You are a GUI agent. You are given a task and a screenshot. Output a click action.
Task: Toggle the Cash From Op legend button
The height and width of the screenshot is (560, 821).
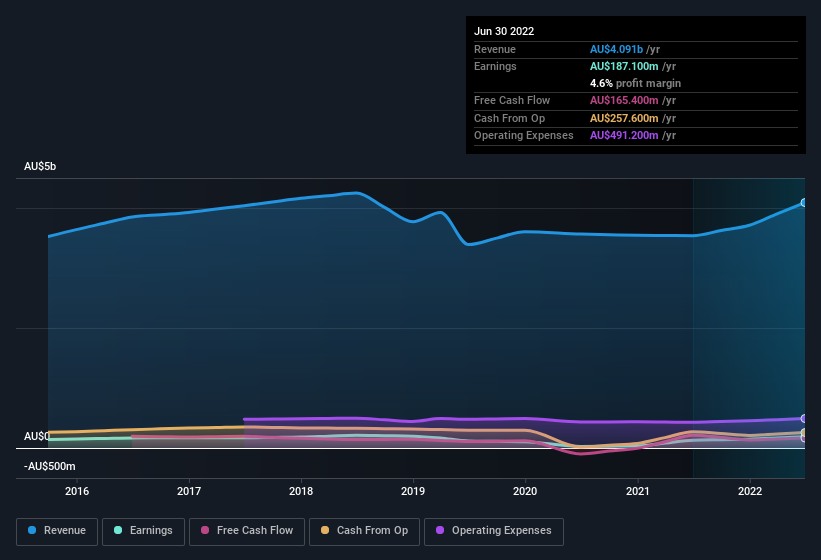(x=364, y=531)
